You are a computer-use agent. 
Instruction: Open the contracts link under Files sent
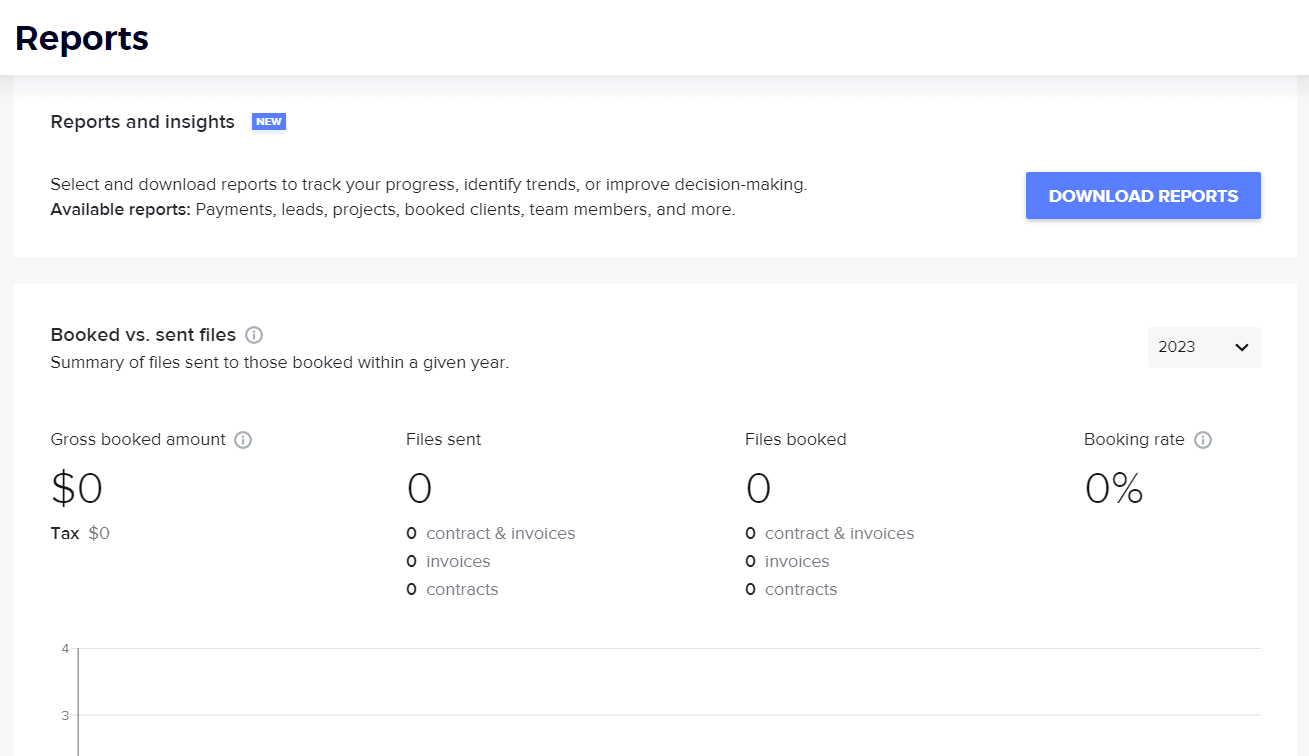point(462,589)
